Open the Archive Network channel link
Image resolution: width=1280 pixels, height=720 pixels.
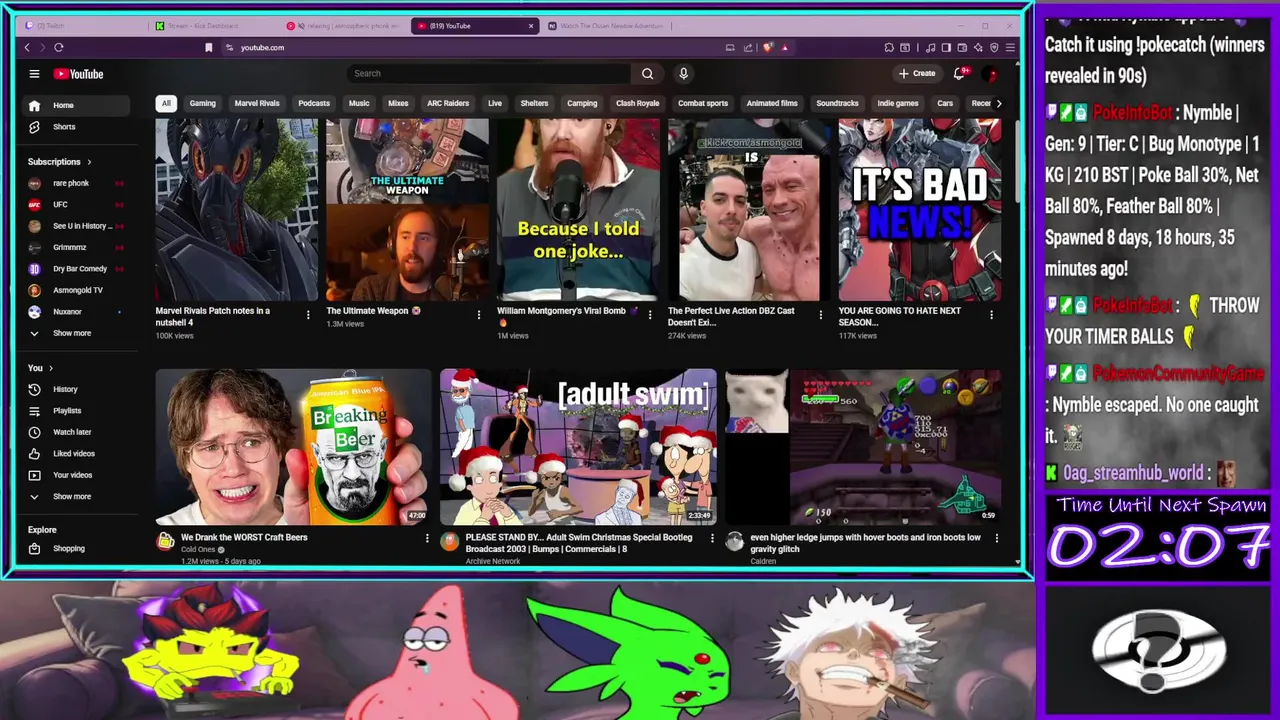point(493,561)
